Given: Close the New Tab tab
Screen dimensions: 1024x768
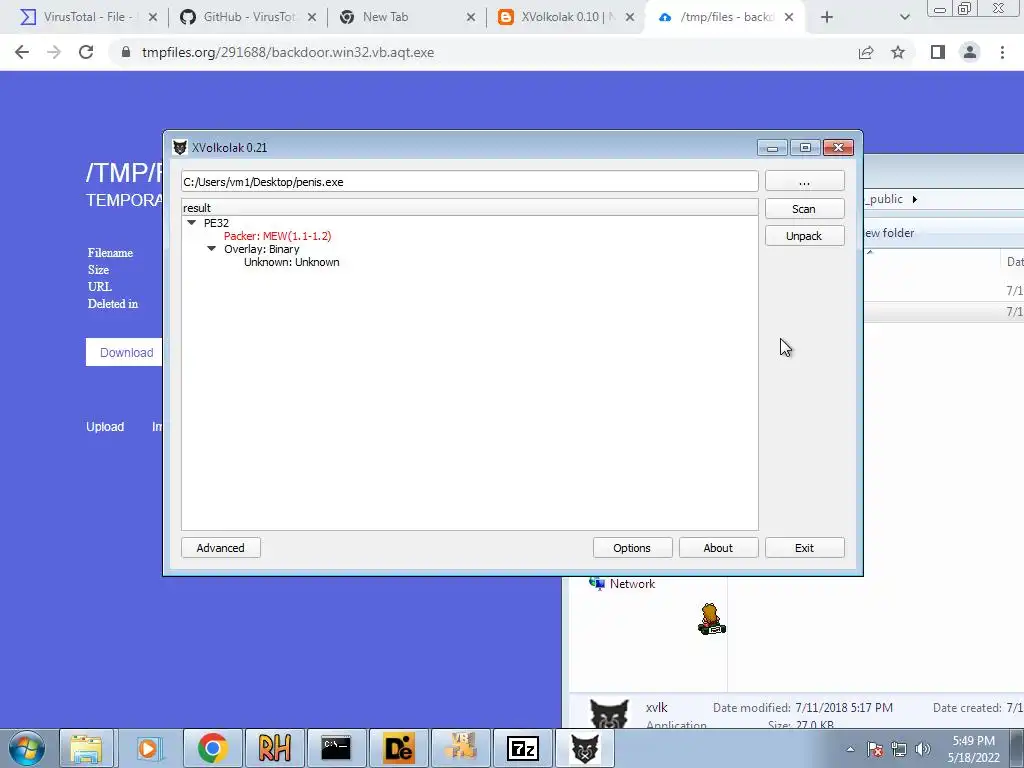Looking at the screenshot, I should (x=471, y=18).
